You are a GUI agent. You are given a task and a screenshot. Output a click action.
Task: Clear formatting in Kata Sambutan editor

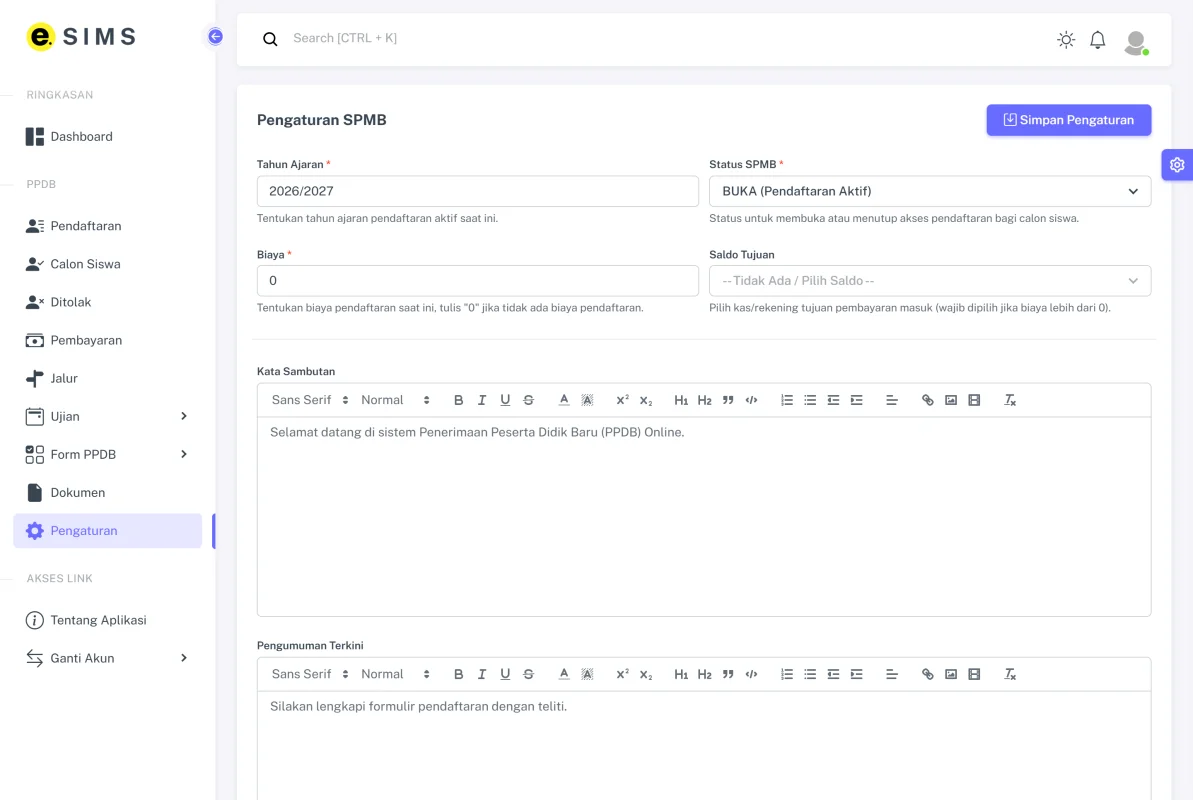1010,400
